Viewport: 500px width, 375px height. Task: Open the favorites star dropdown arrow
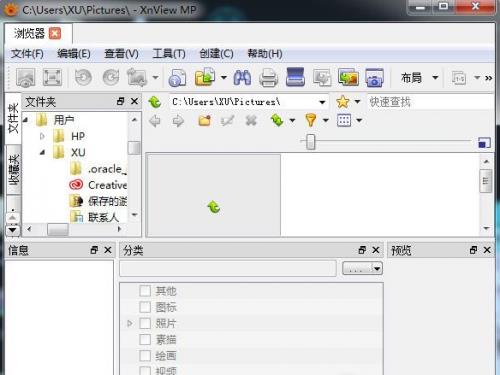click(357, 102)
